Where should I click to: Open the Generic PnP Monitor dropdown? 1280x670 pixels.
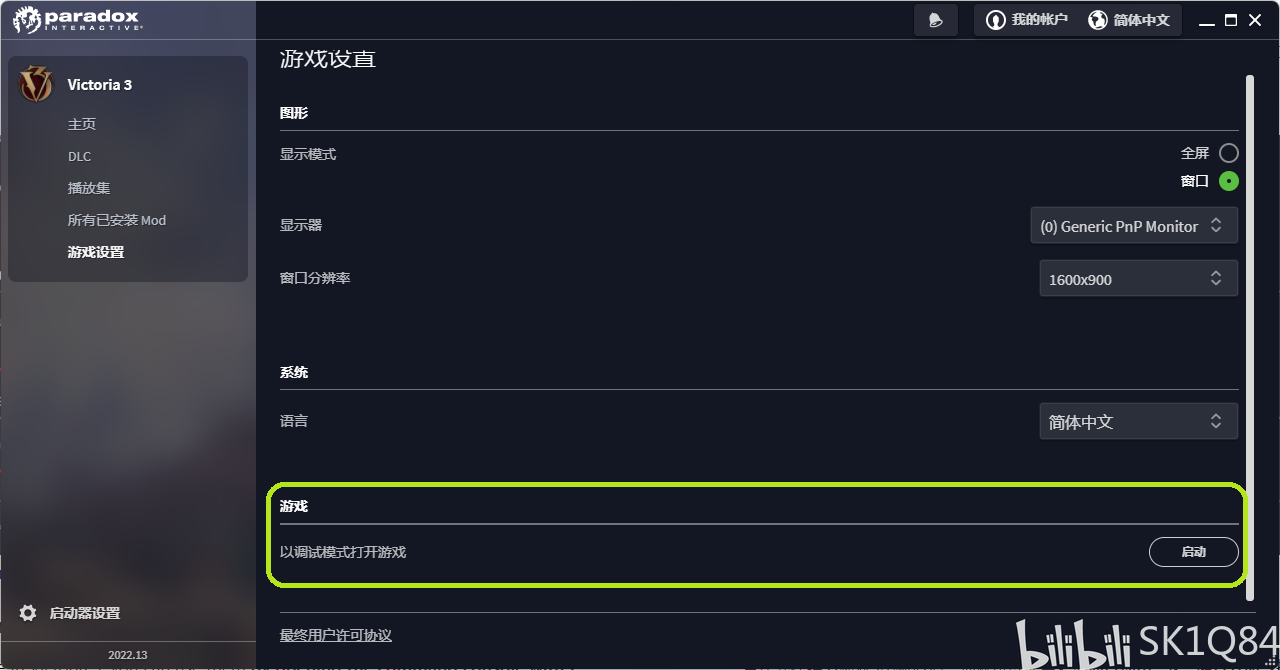pos(1134,225)
